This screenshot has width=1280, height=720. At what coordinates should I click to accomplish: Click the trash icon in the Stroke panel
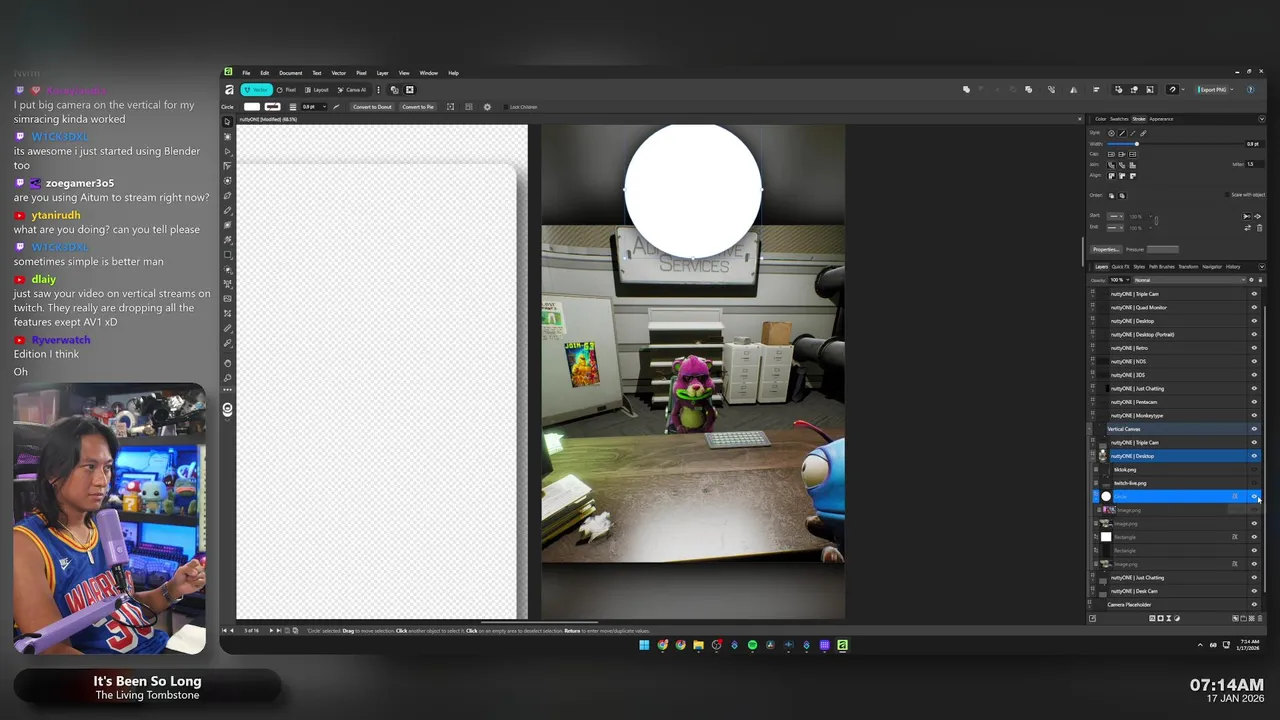coord(1260,228)
